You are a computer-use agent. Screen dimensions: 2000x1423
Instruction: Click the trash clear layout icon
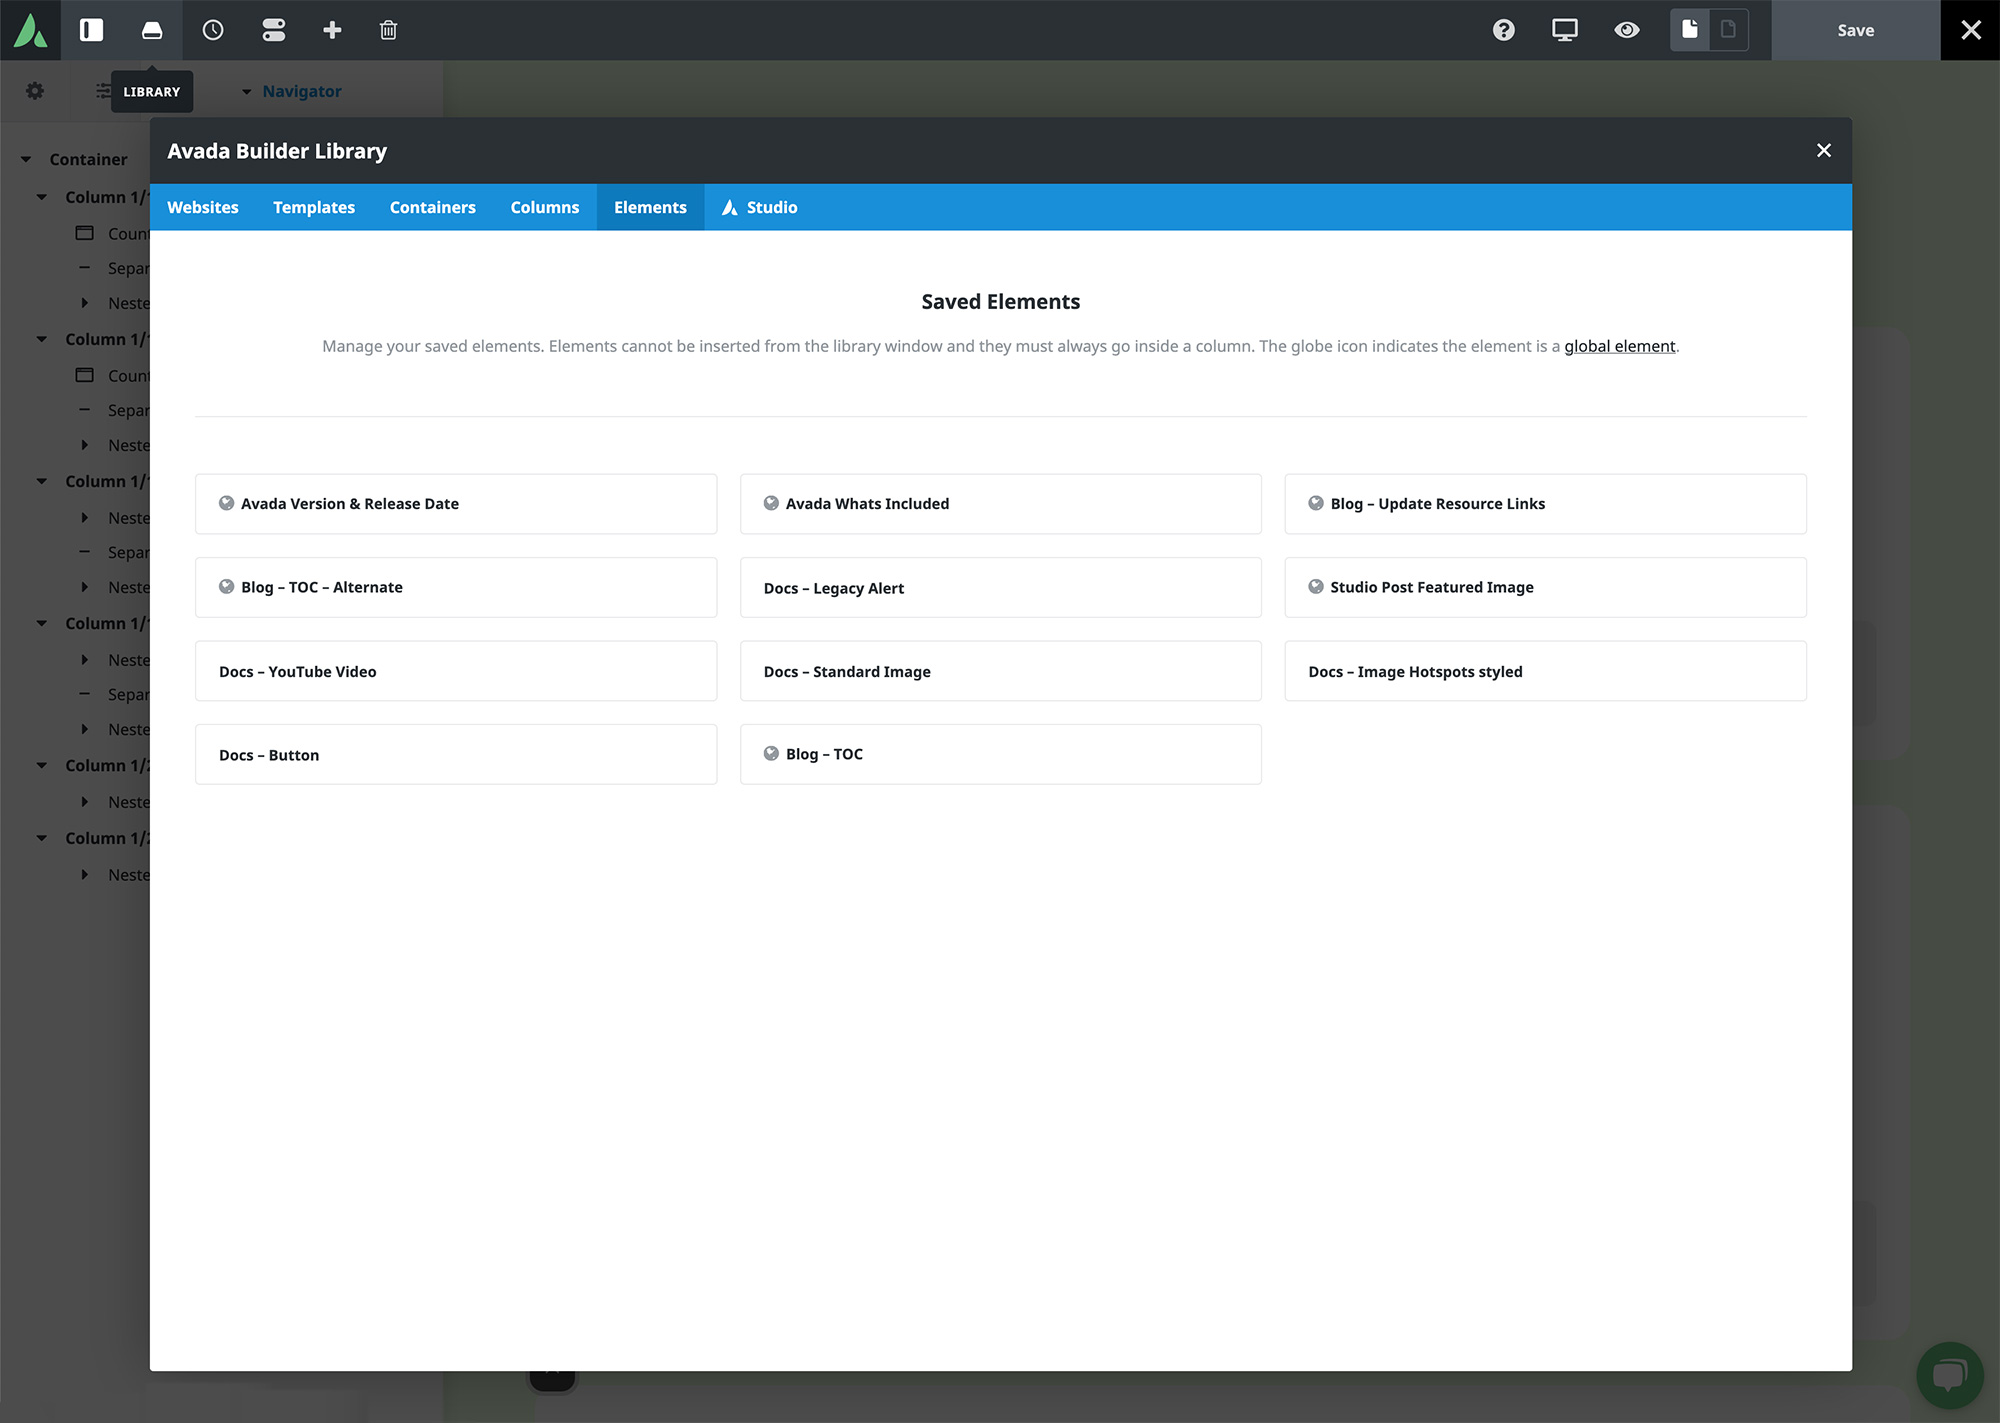point(389,30)
